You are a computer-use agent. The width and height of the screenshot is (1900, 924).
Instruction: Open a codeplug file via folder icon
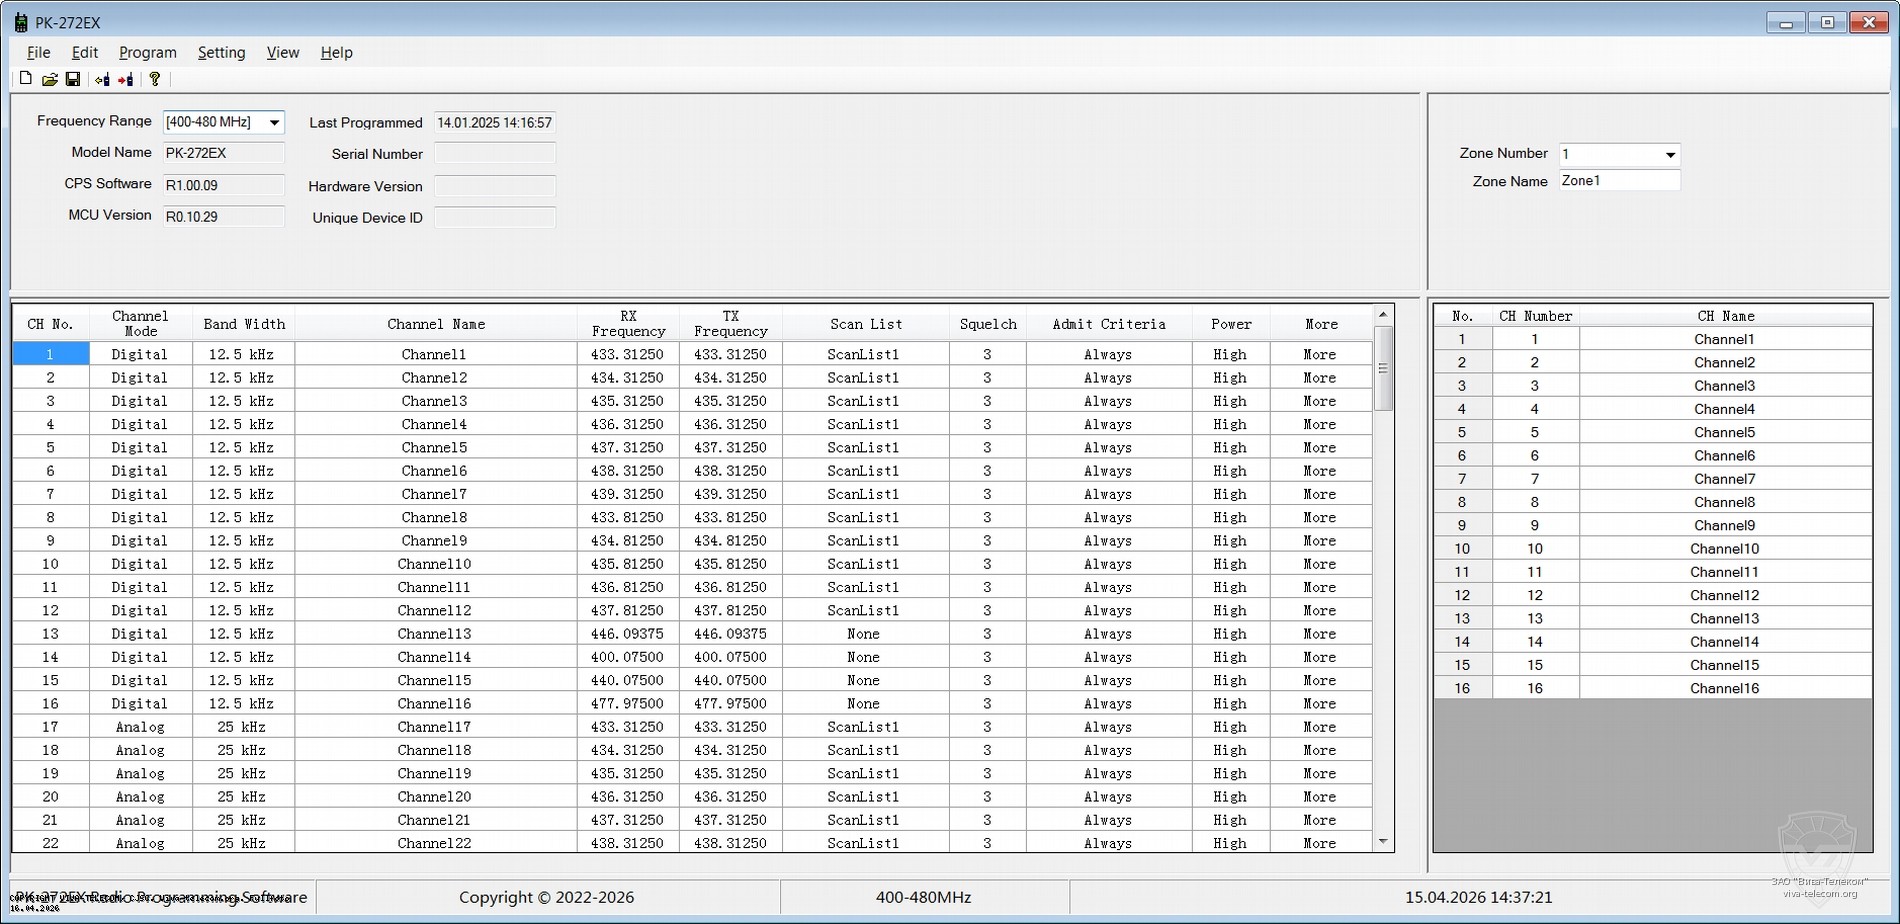point(49,79)
